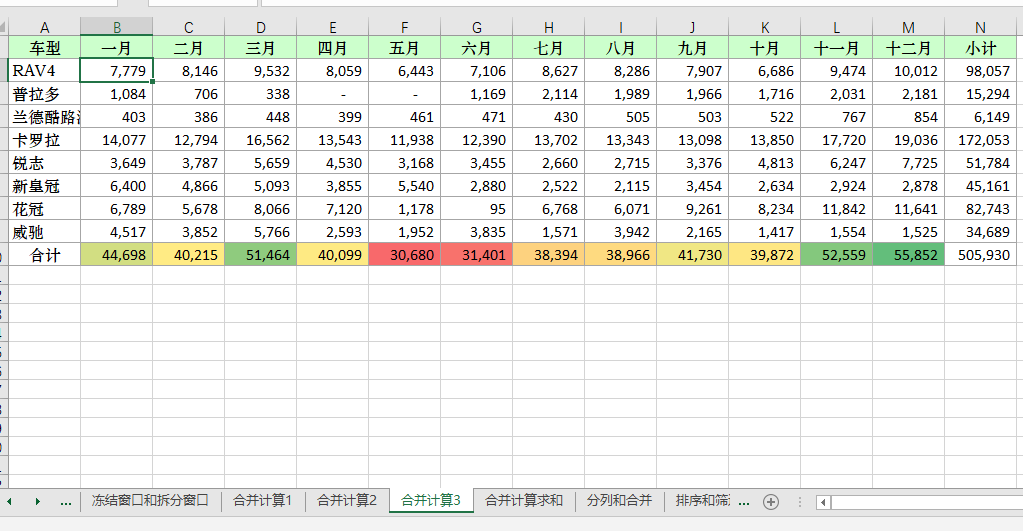Click the 小计 header cell
The height and width of the screenshot is (531, 1023).
pyautogui.click(x=981, y=48)
